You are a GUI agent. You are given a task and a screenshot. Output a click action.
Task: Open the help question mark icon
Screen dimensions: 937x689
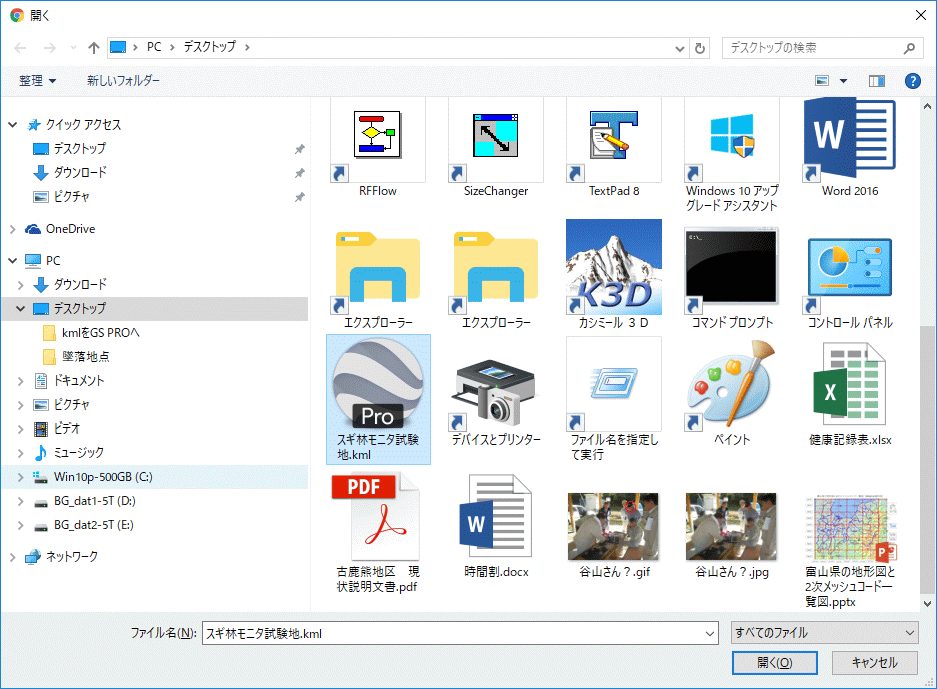tap(912, 81)
